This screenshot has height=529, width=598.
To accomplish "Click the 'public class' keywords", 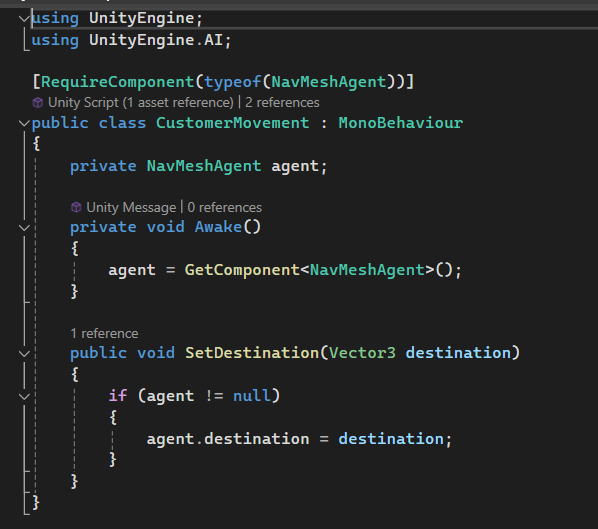I will point(89,123).
